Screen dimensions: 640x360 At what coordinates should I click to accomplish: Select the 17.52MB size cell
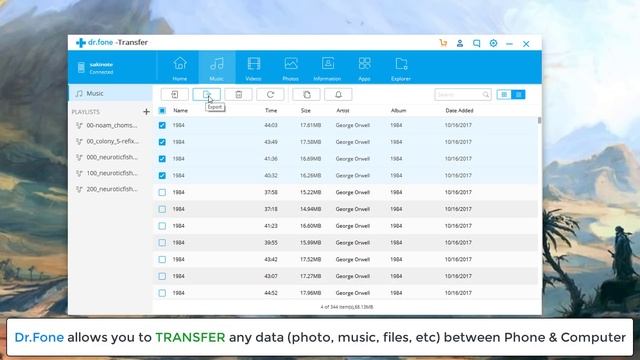(311, 259)
